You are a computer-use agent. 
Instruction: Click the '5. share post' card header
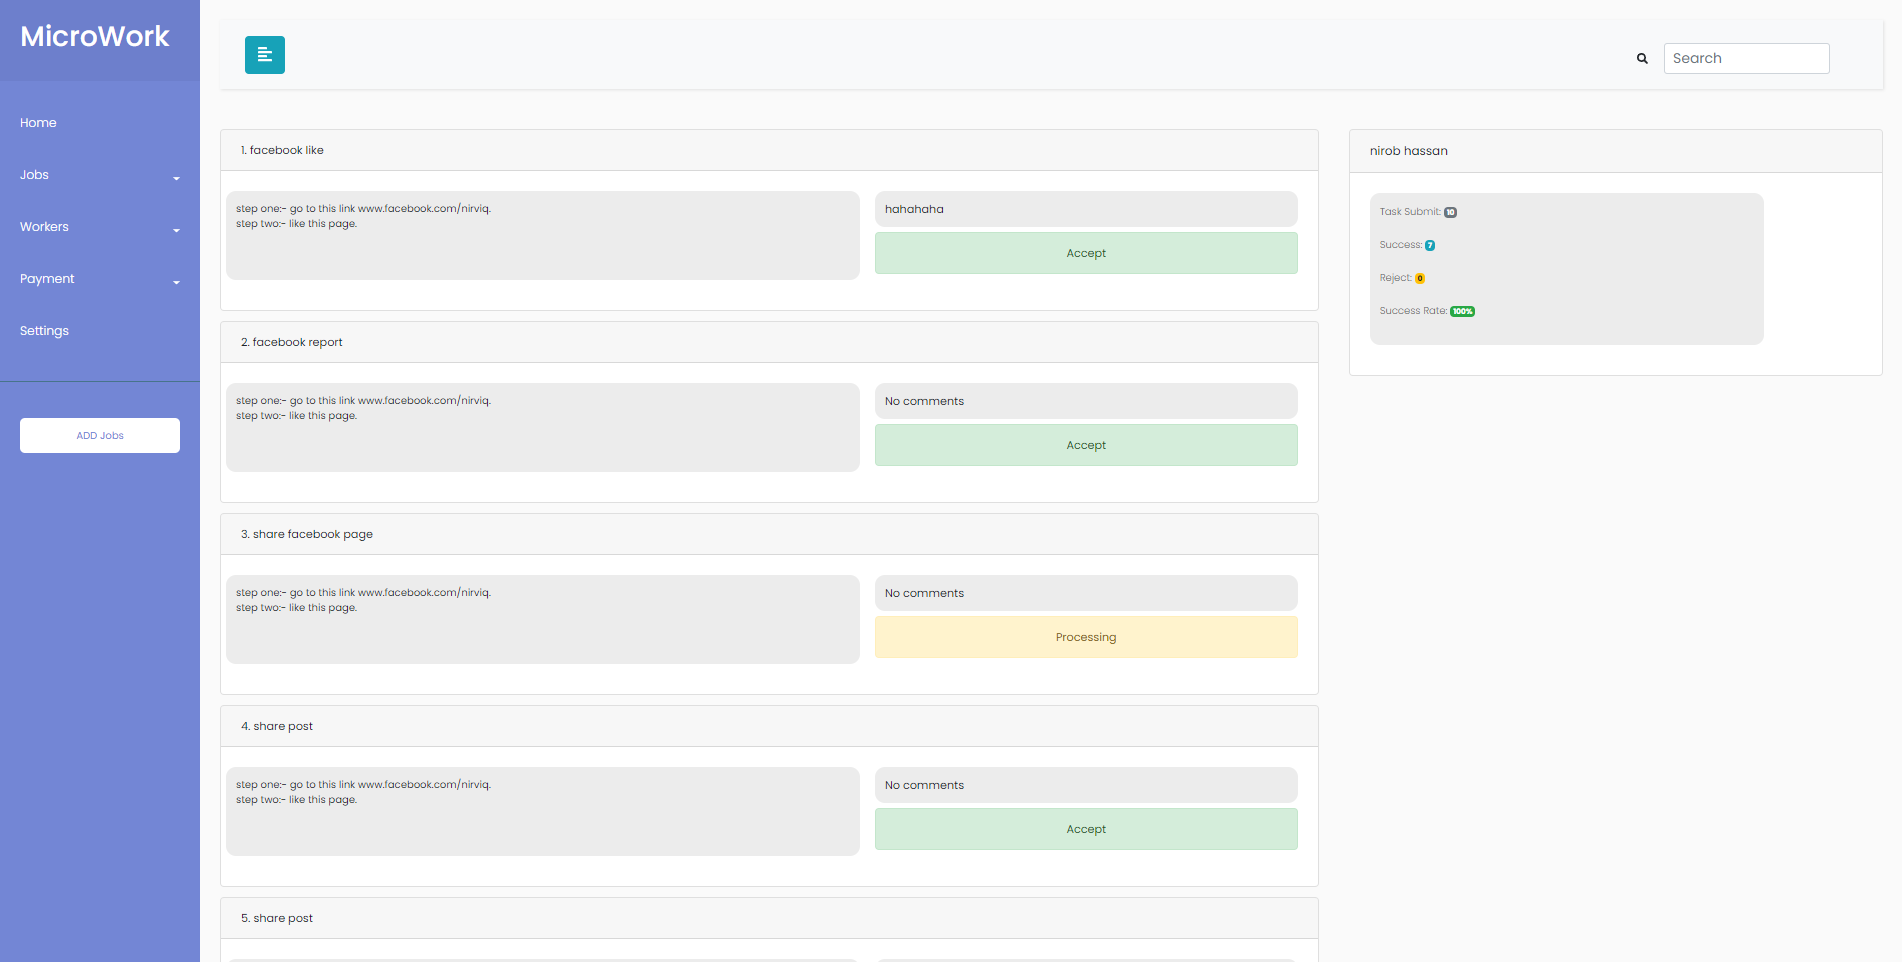[x=769, y=918]
